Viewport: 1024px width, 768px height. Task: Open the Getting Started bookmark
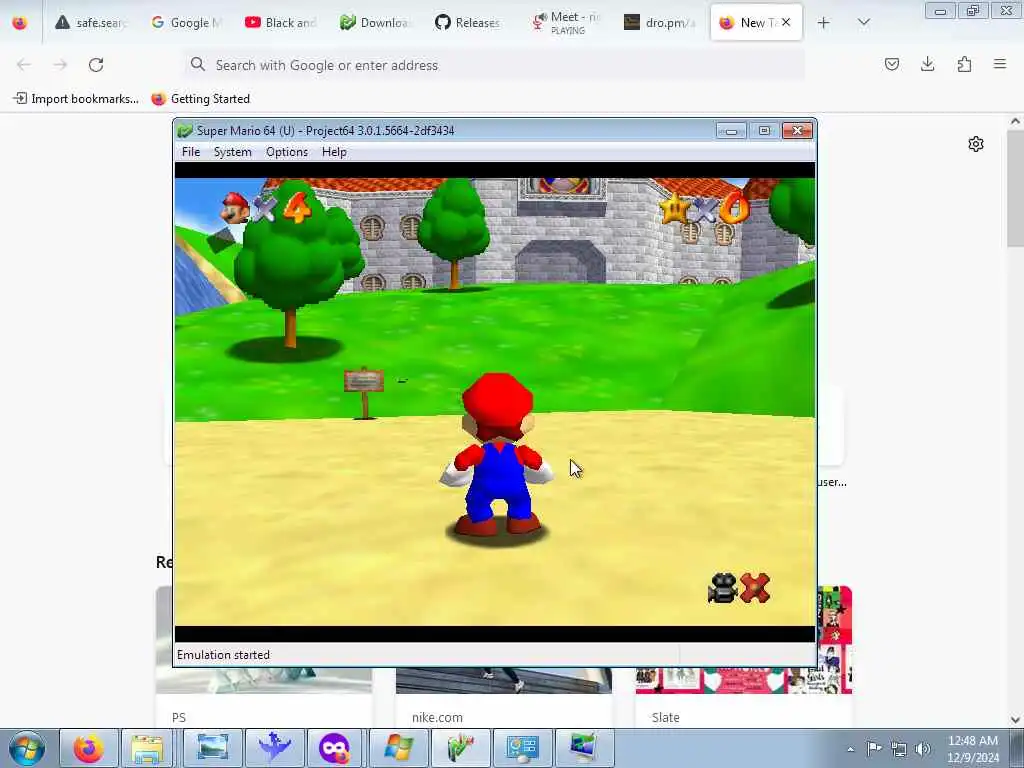point(200,99)
